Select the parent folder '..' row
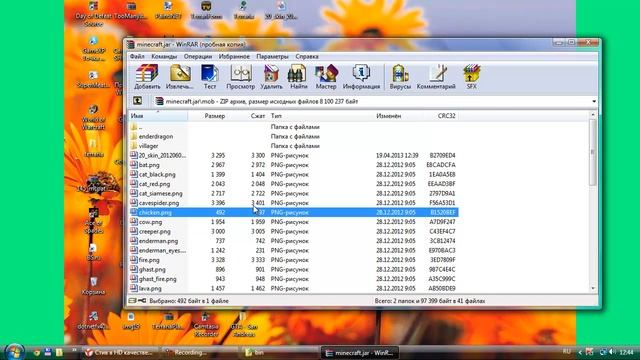 [294, 127]
